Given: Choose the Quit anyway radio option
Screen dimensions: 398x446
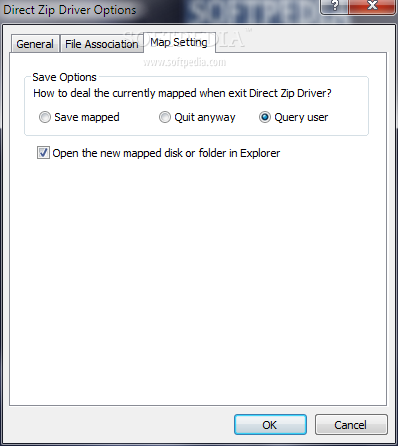Looking at the screenshot, I should (165, 117).
